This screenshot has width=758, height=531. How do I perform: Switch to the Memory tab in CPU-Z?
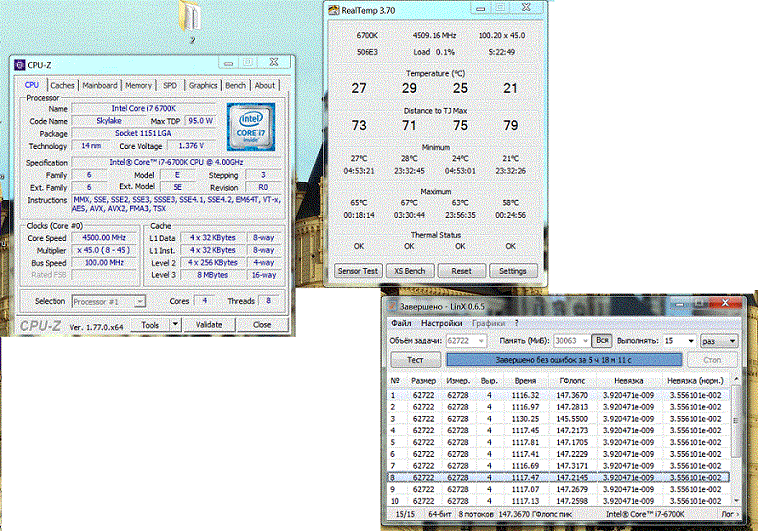(x=138, y=86)
